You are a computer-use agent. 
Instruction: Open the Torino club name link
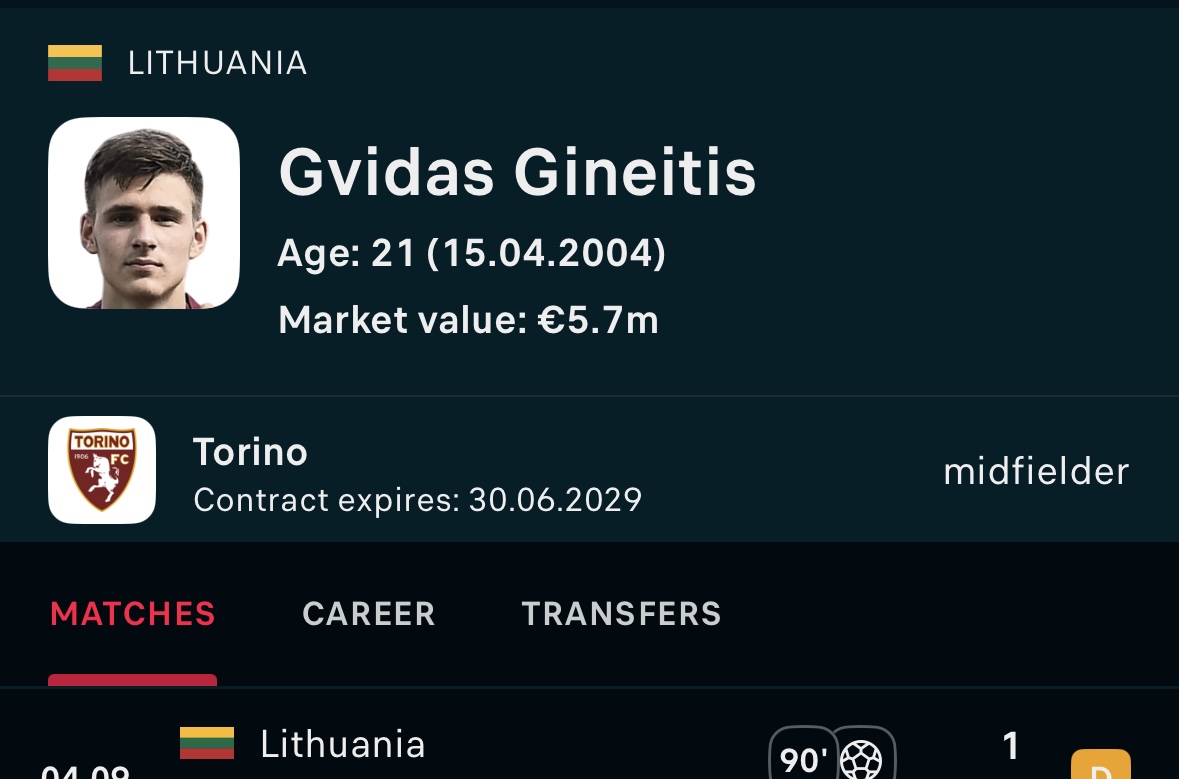click(250, 452)
